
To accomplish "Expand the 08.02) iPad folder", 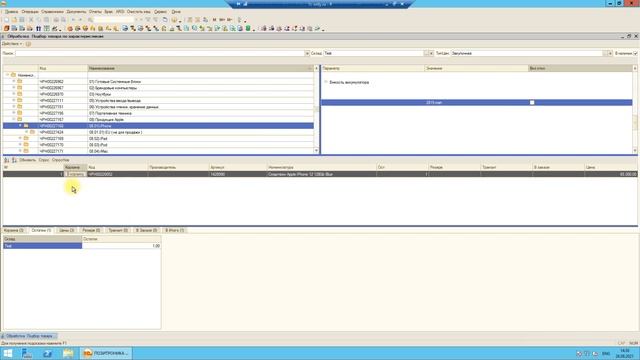I will pos(20,138).
